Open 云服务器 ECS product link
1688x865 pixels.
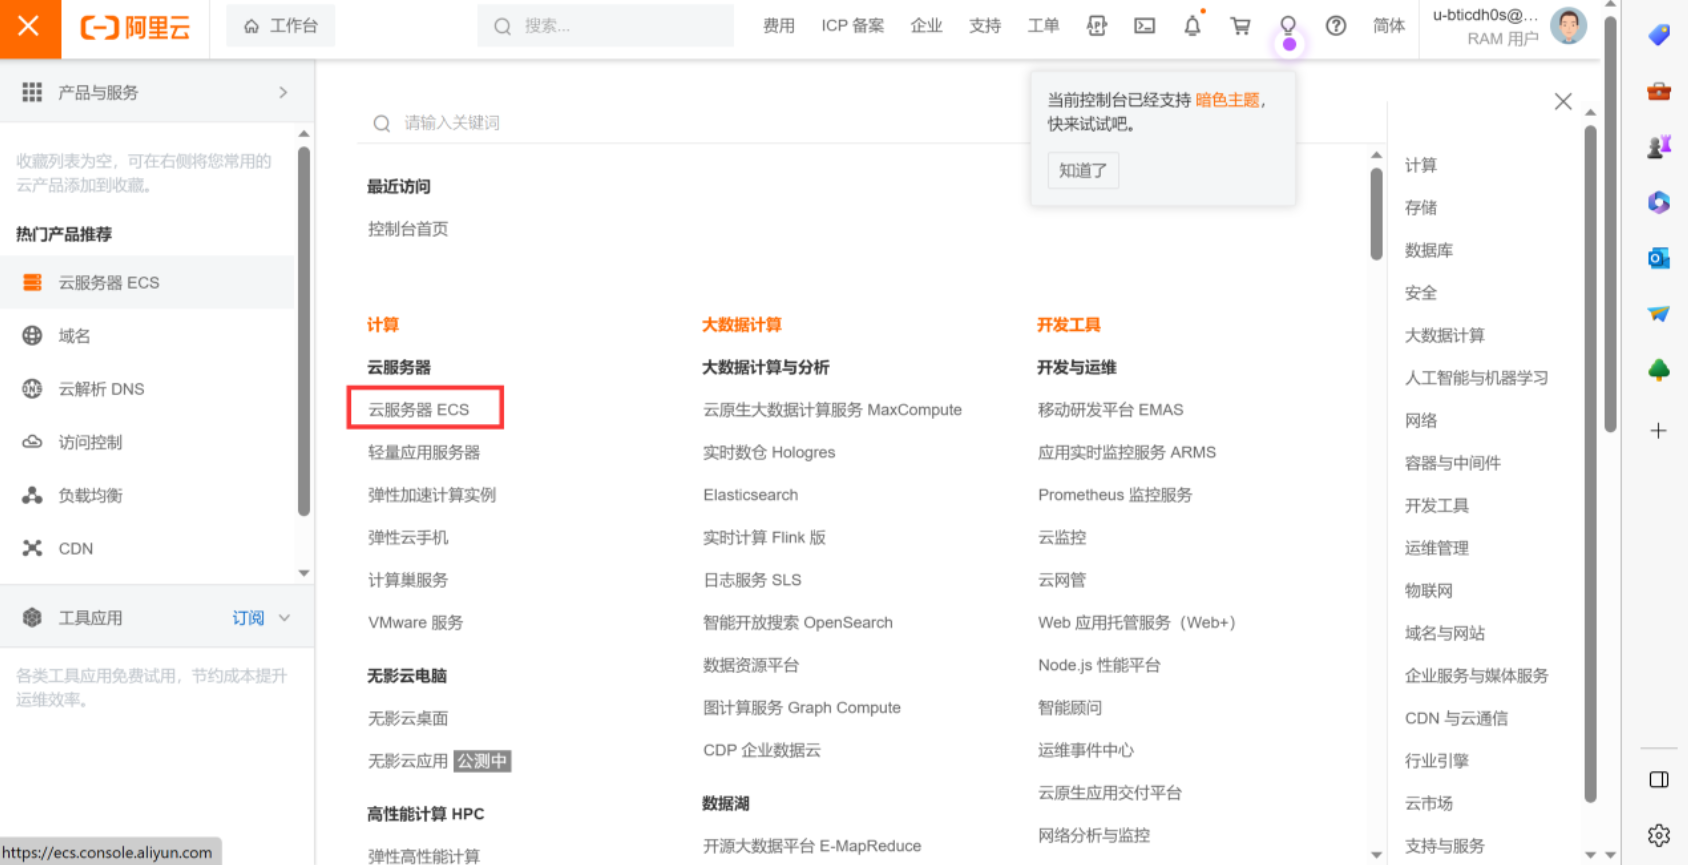(418, 409)
